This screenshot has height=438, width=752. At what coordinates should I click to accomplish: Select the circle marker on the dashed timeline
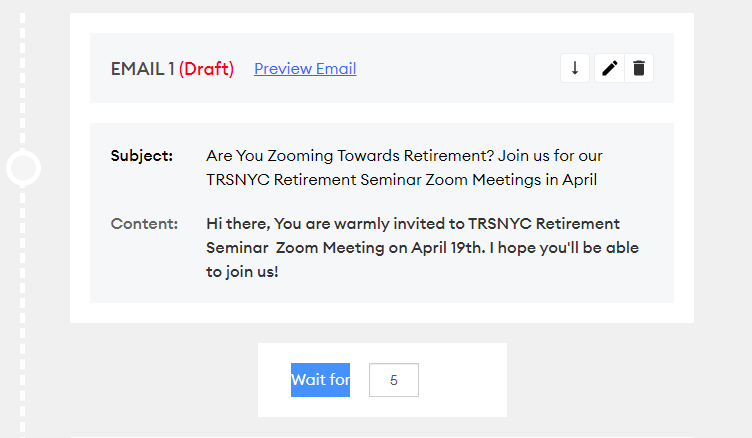23,168
